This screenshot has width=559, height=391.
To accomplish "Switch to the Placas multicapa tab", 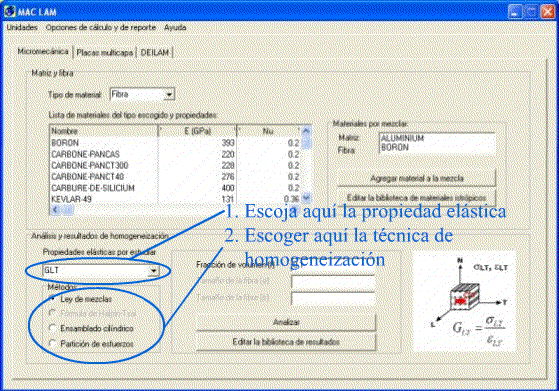I will tap(104, 52).
